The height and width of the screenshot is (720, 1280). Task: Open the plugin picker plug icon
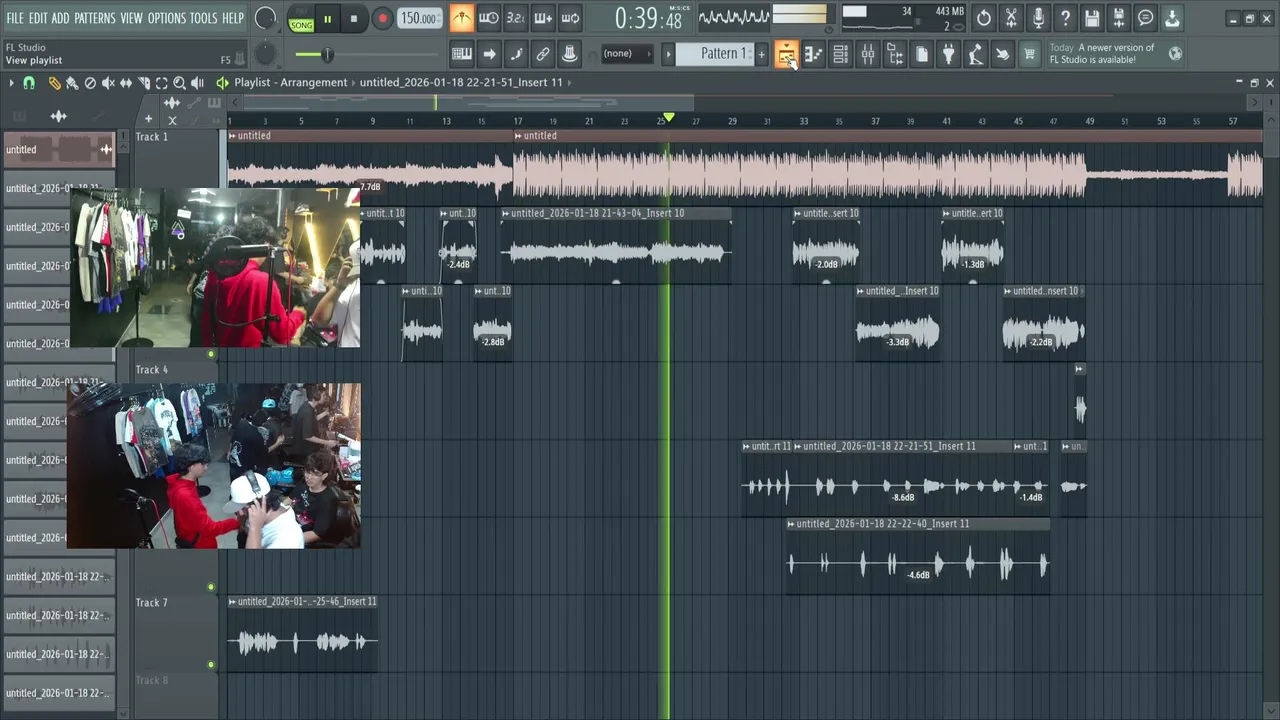(x=948, y=54)
